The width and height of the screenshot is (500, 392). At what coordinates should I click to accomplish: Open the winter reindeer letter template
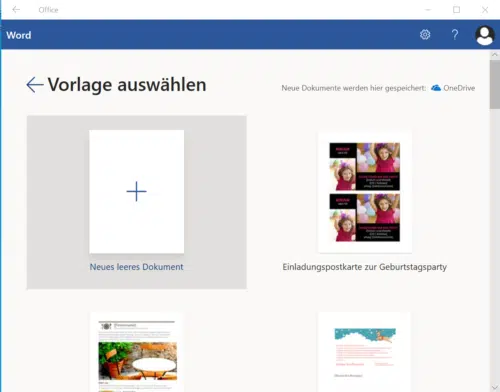tap(364, 352)
